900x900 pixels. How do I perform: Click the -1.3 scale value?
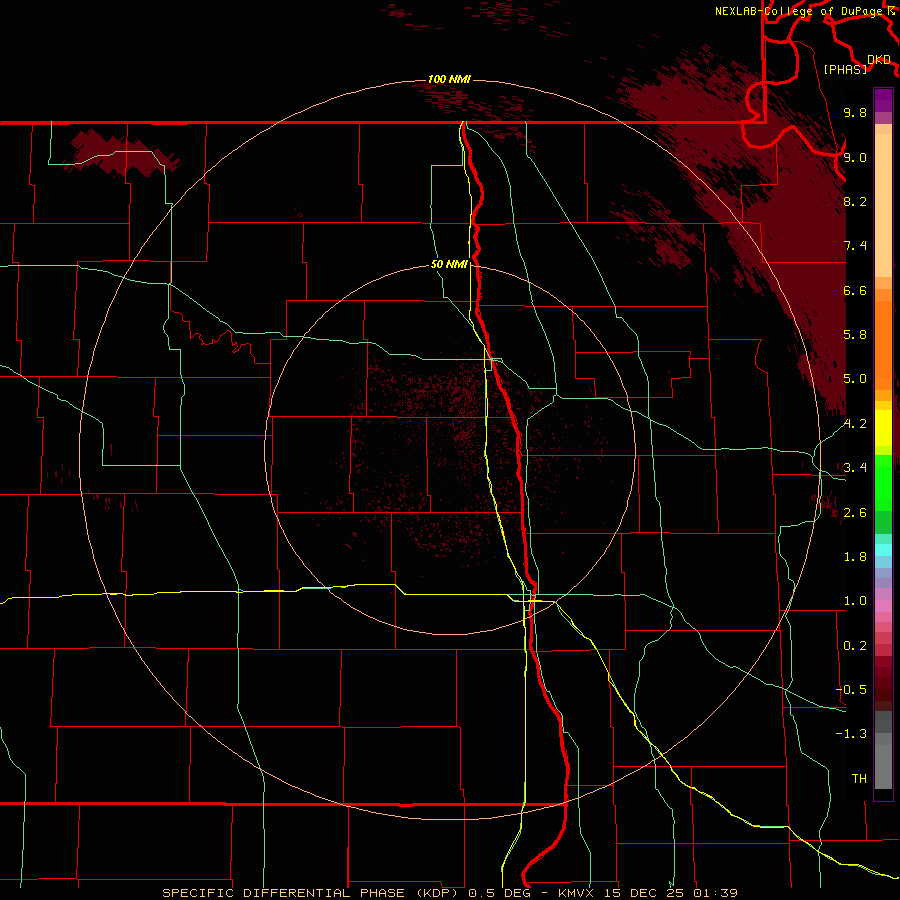[x=851, y=734]
